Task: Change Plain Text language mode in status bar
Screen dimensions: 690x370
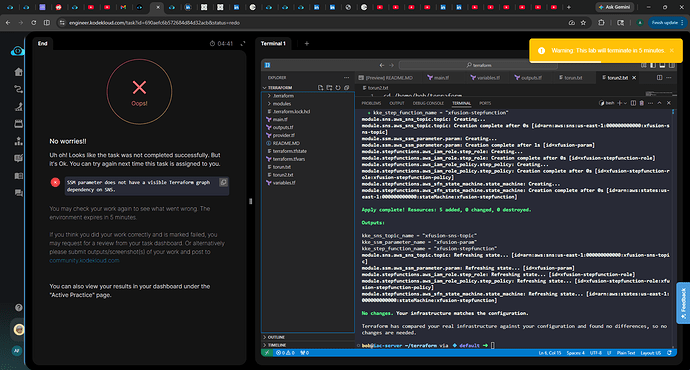Action: 625,353
